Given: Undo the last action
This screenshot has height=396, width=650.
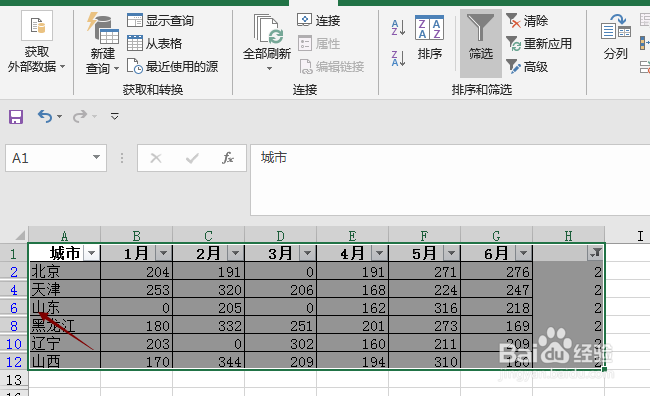Looking at the screenshot, I should (45, 117).
